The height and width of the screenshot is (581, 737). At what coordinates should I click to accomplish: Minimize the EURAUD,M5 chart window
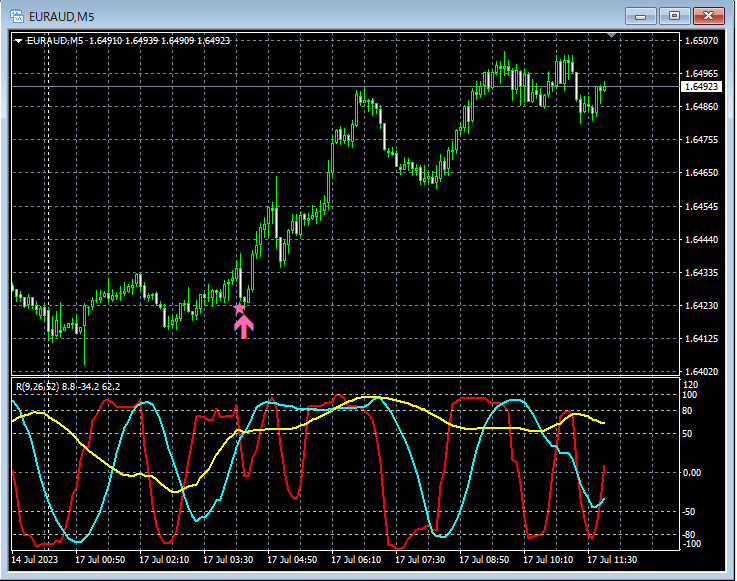point(641,15)
